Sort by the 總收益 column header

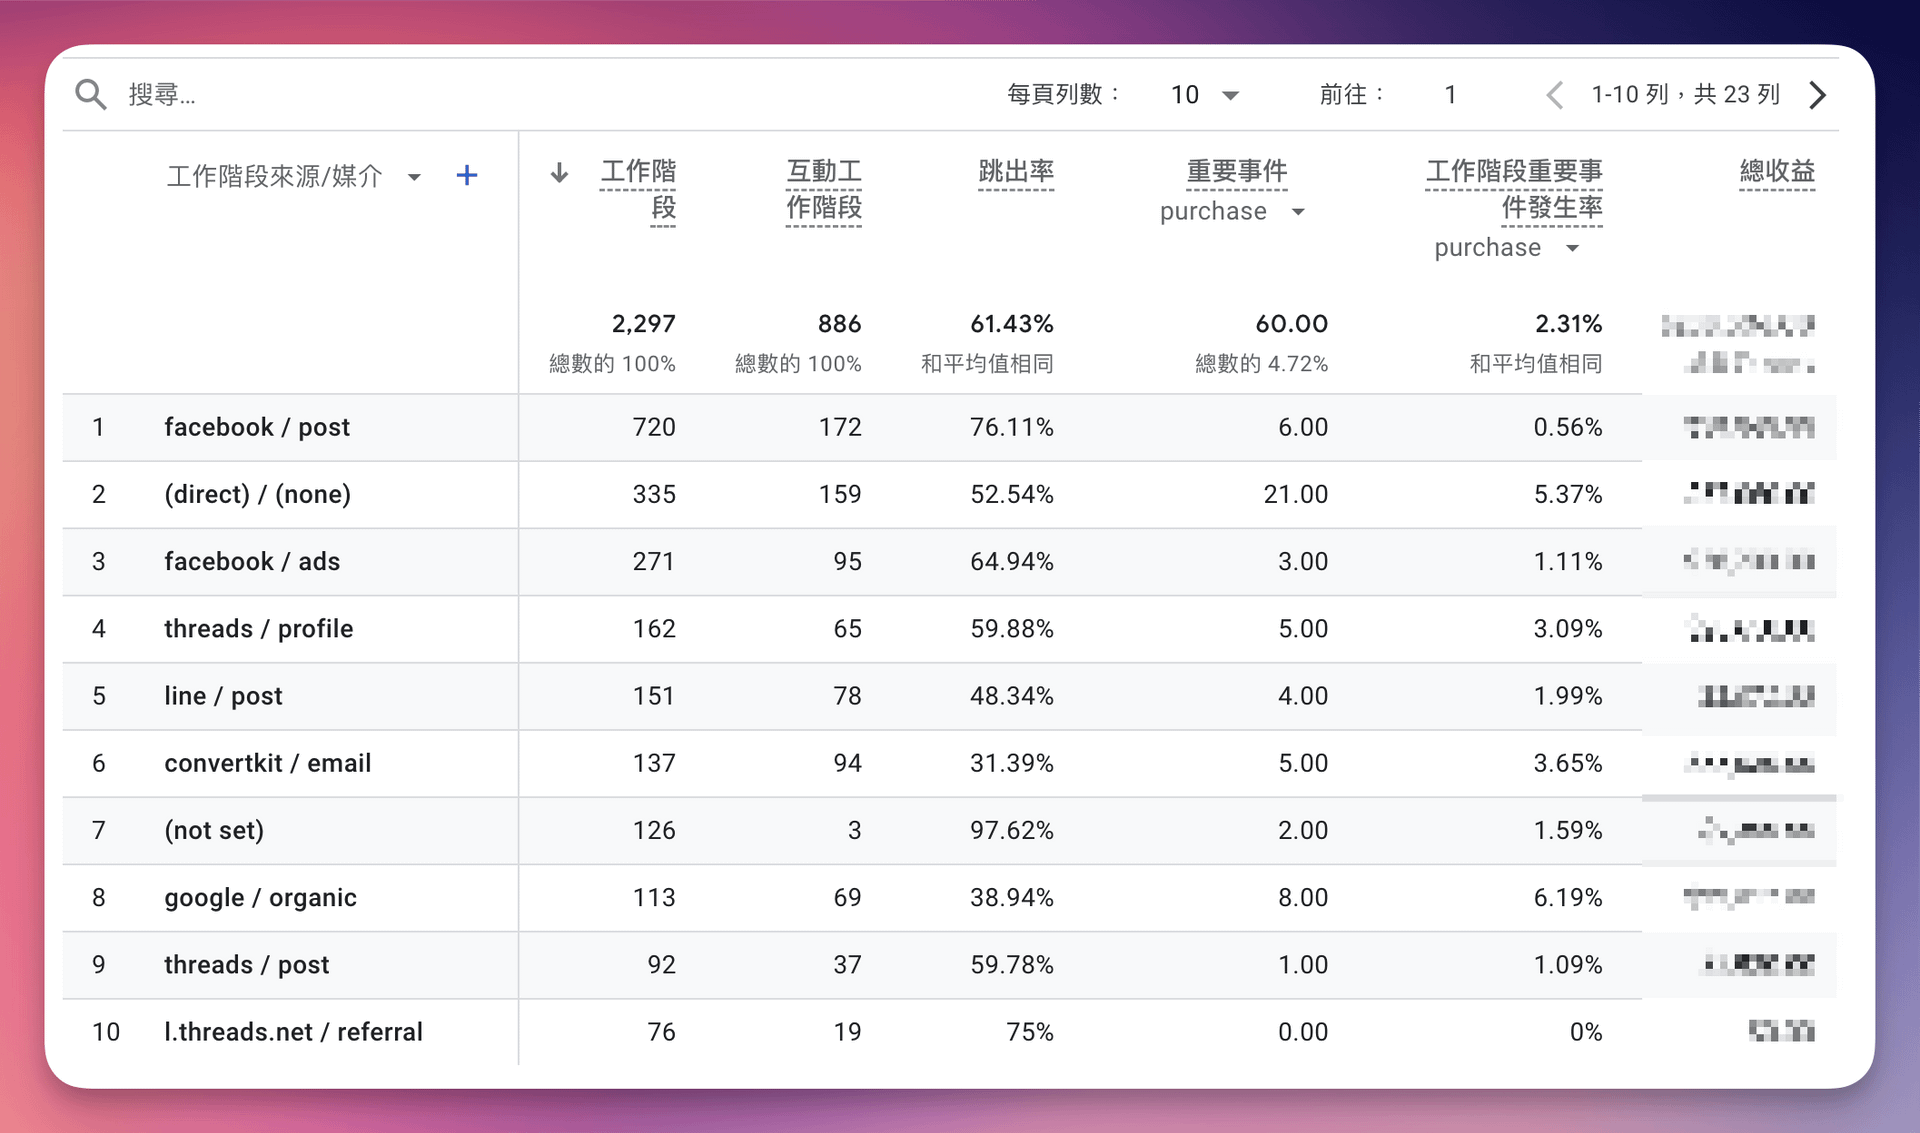pyautogui.click(x=1776, y=172)
